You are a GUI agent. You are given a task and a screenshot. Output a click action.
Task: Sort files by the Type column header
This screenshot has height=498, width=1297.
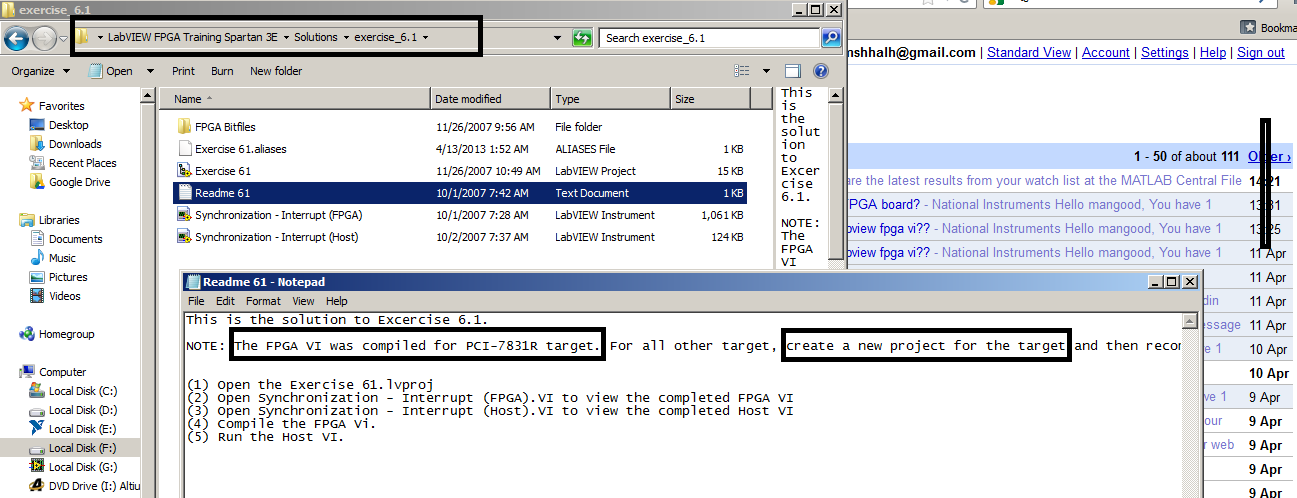coord(610,99)
